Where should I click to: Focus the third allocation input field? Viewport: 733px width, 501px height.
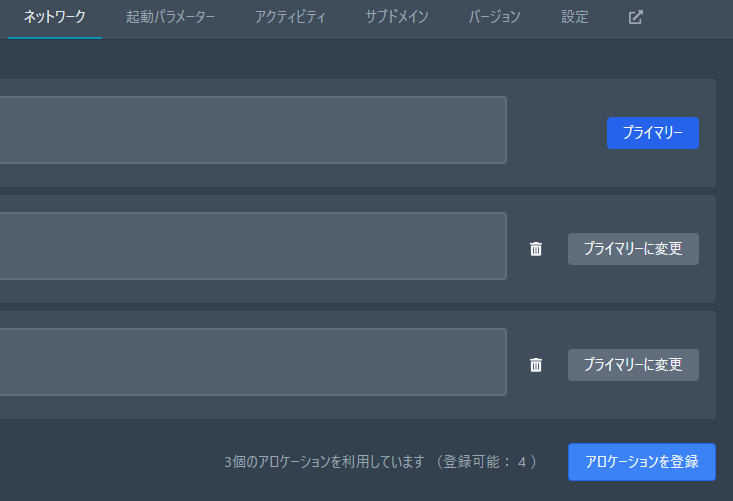click(250, 362)
